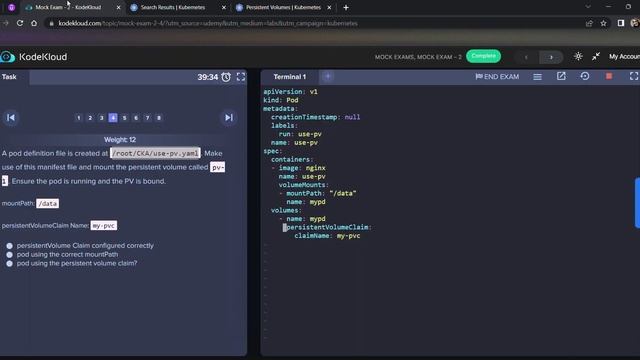Share this page from address bar

pos(589,23)
